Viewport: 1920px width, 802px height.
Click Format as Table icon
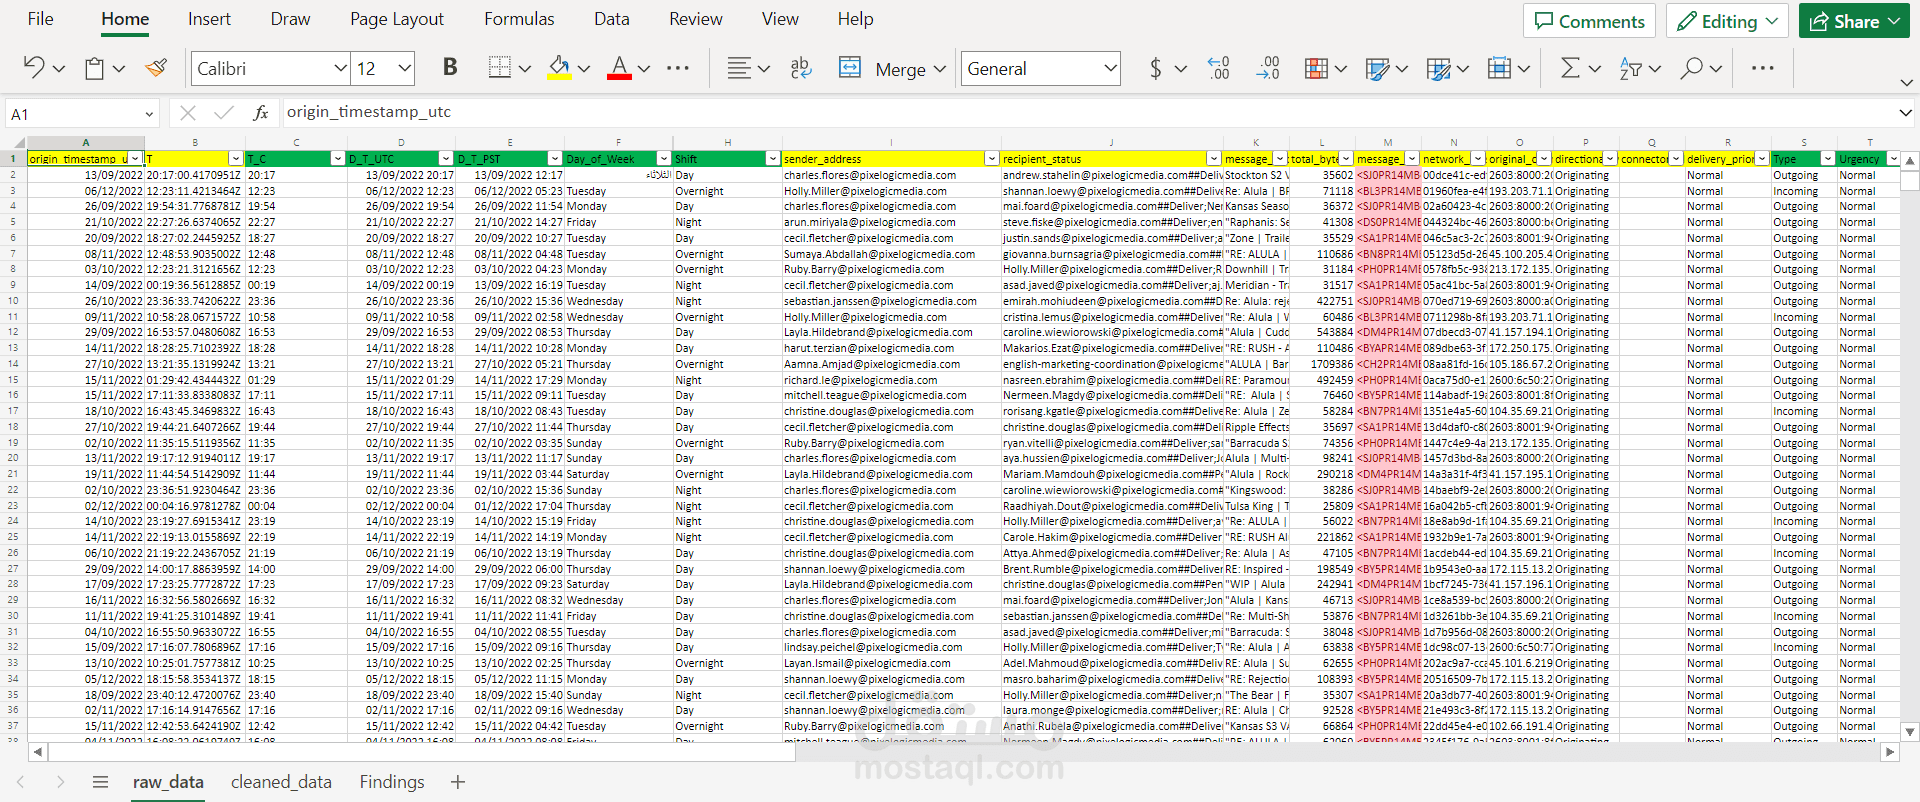click(x=1377, y=68)
